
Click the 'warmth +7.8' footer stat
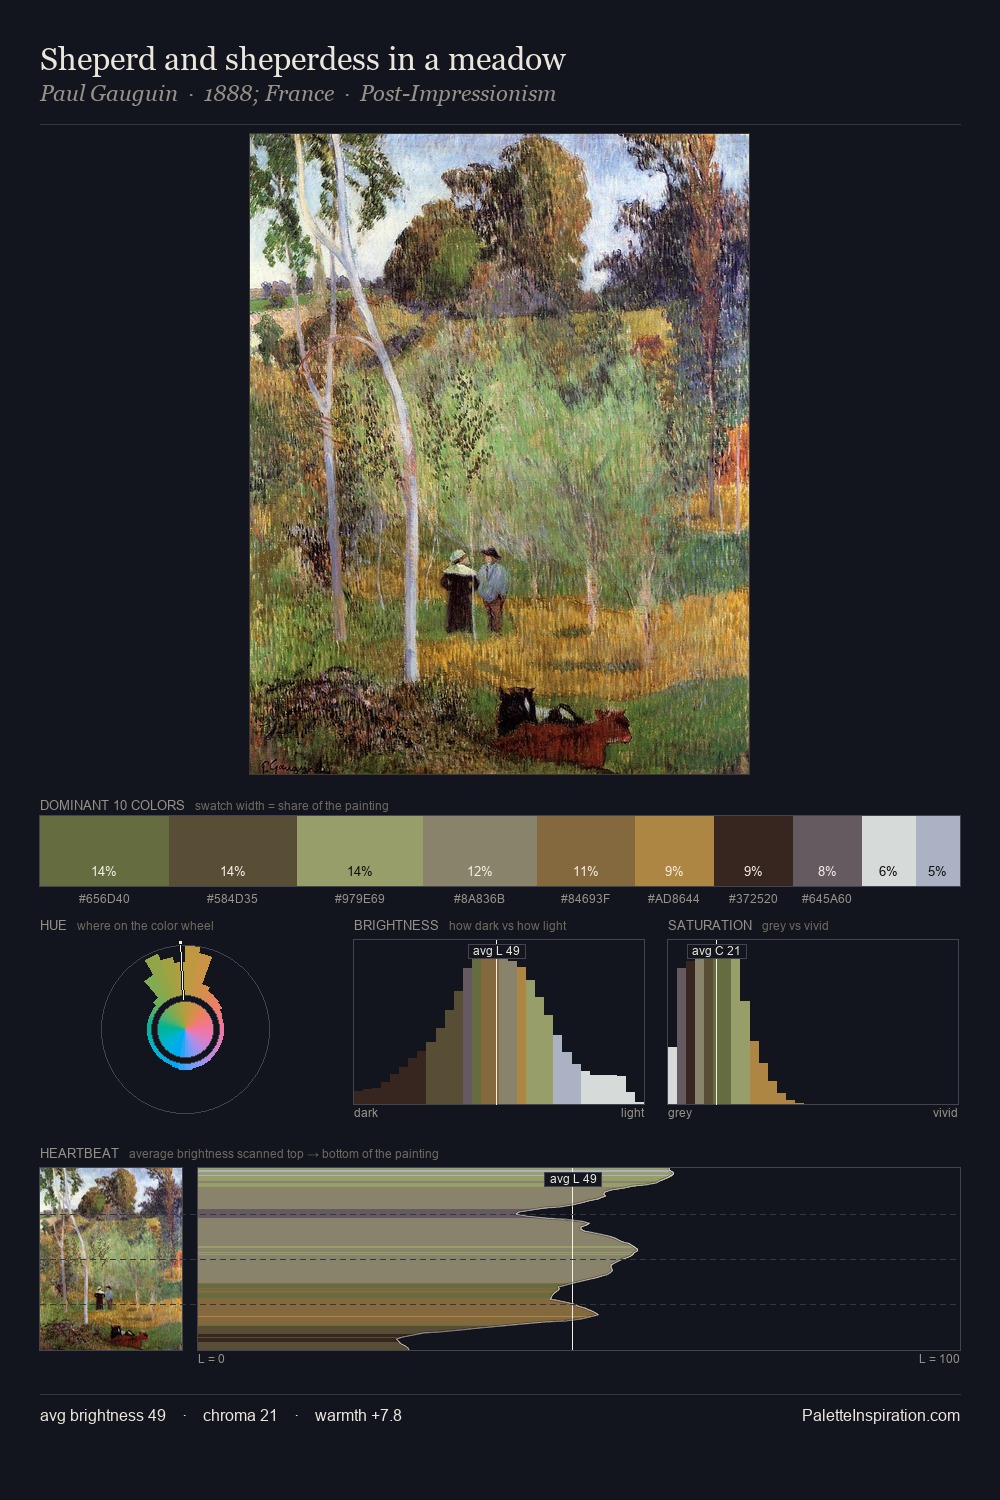coord(358,1415)
